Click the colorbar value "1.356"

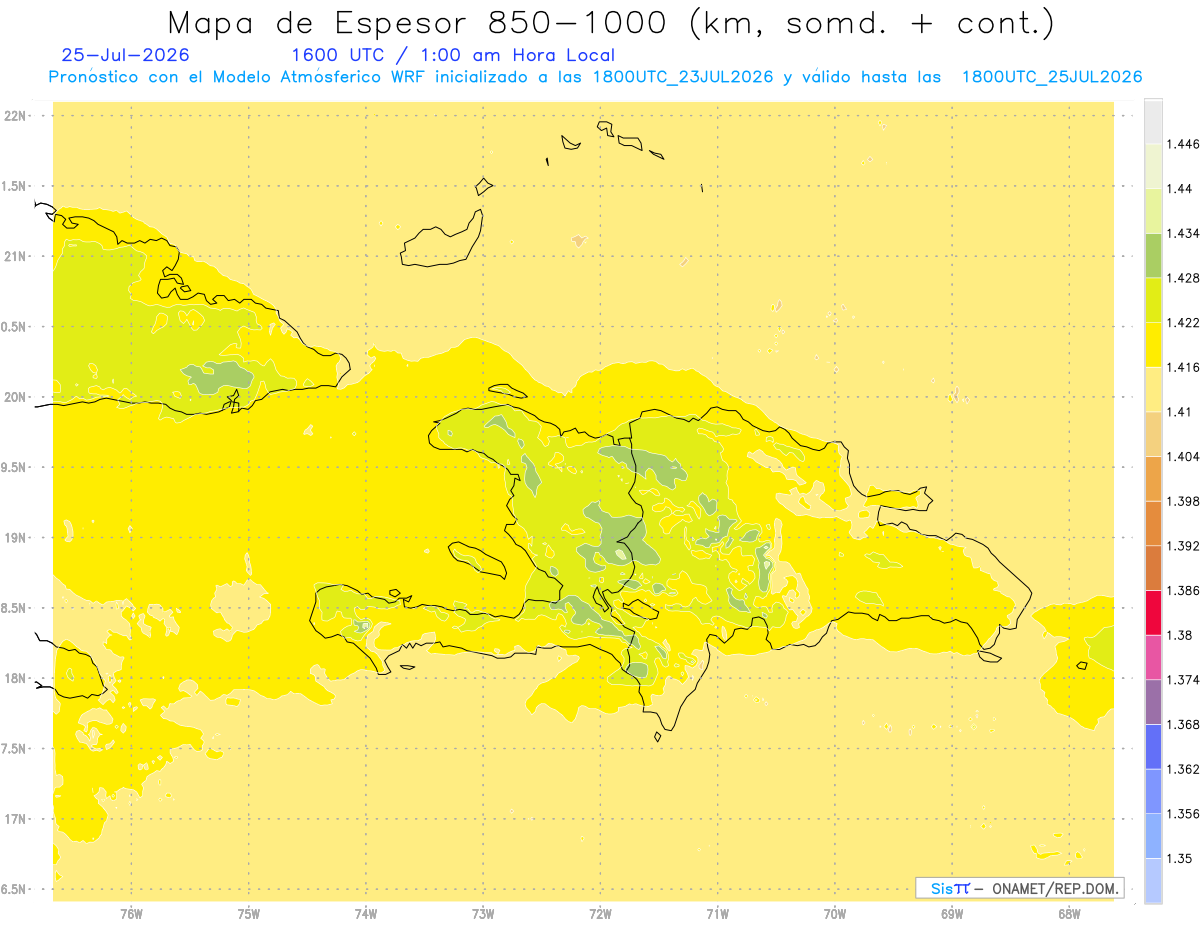click(x=1183, y=814)
